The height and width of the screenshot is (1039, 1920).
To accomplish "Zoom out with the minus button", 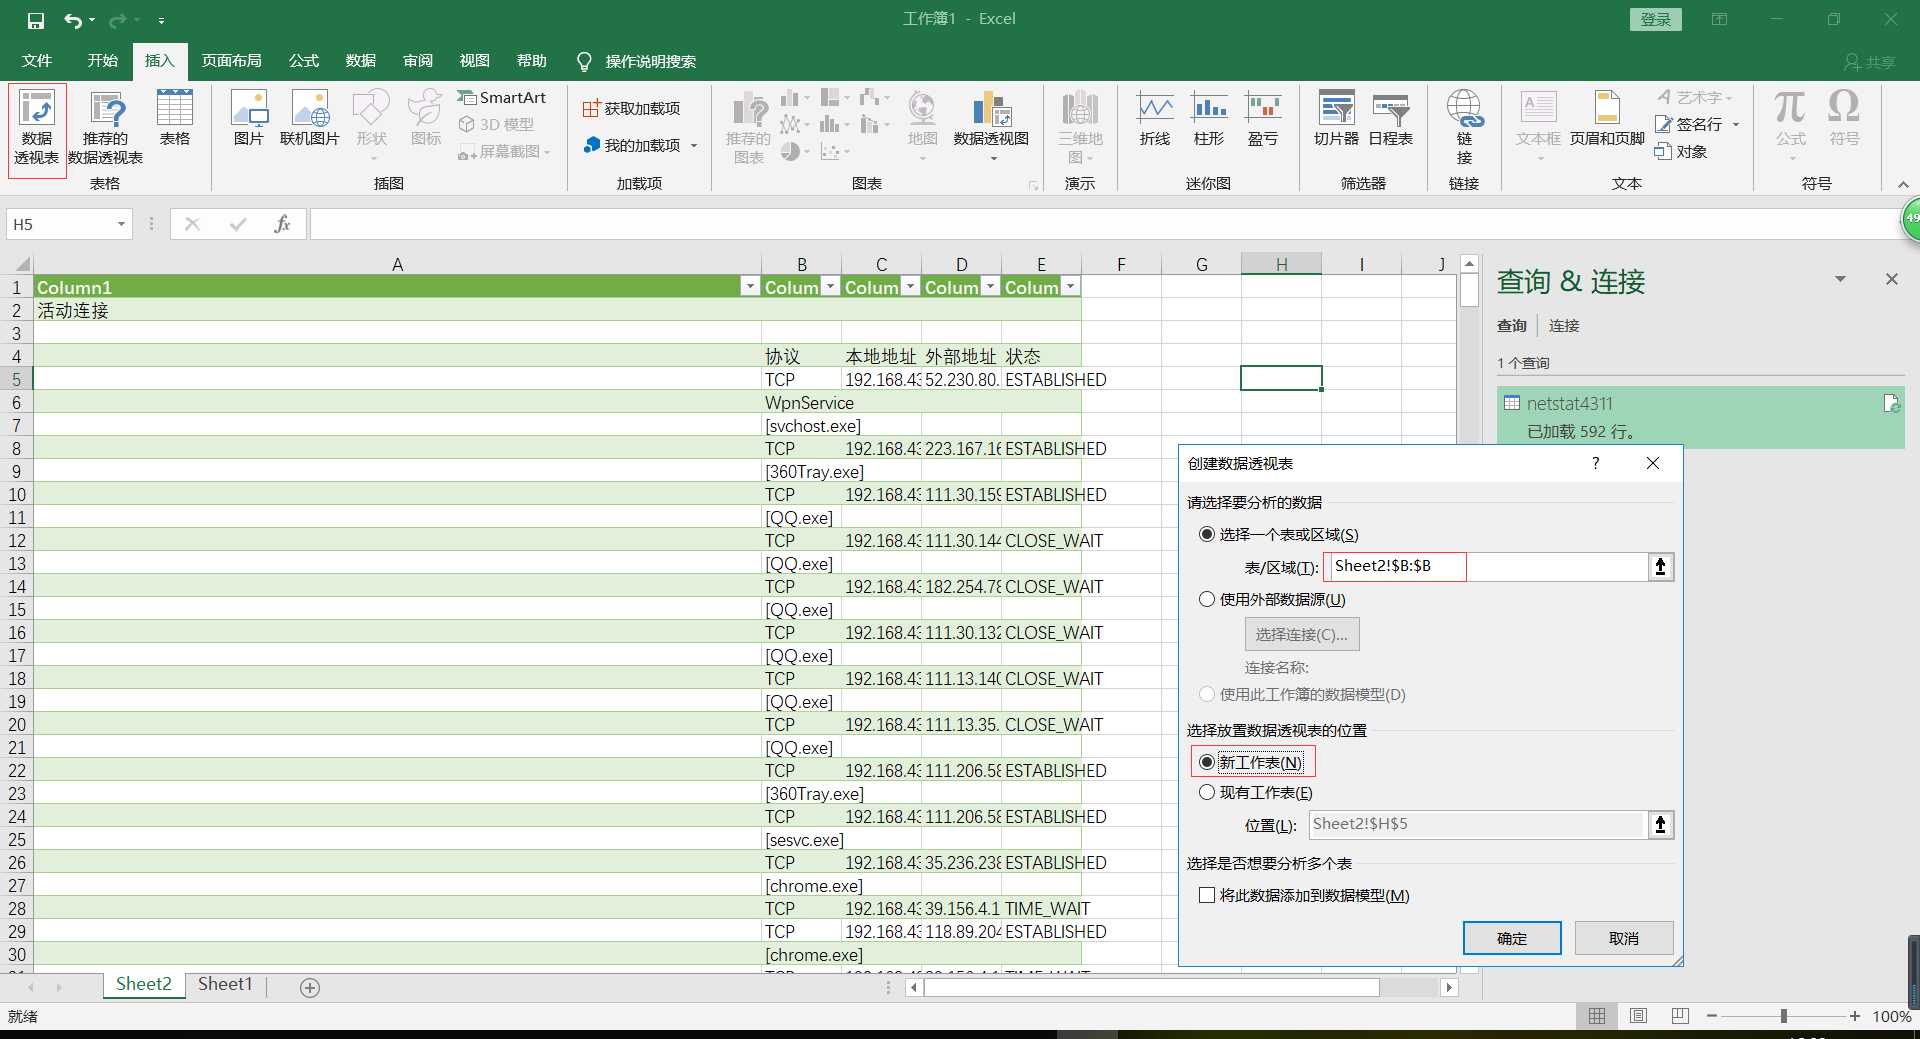I will pos(1712,1016).
